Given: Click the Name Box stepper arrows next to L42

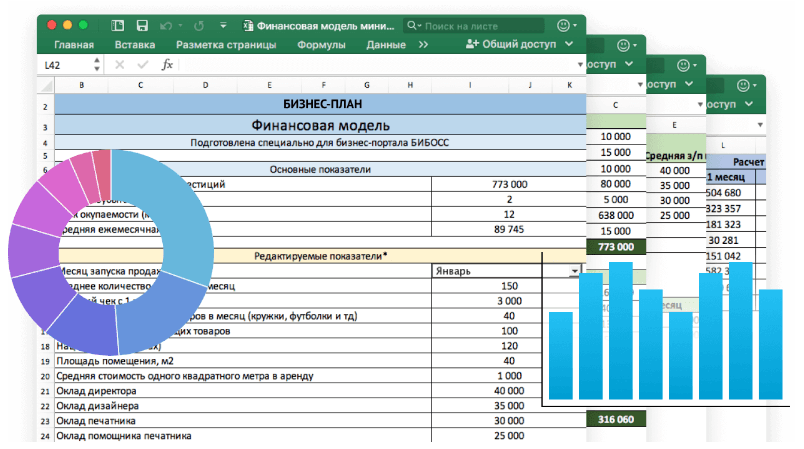Looking at the screenshot, I should point(97,65).
